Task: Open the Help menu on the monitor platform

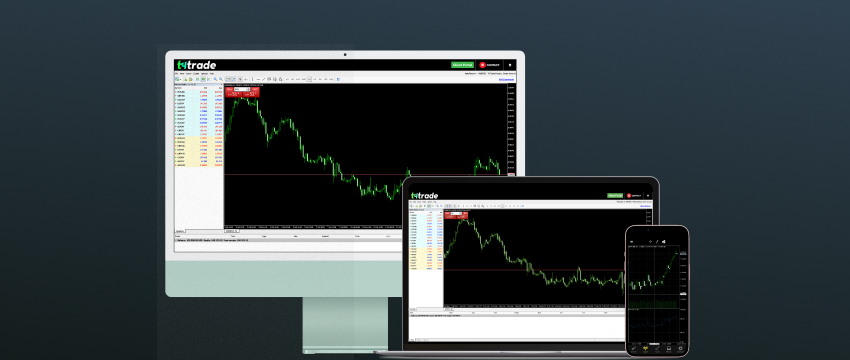Action: point(212,74)
